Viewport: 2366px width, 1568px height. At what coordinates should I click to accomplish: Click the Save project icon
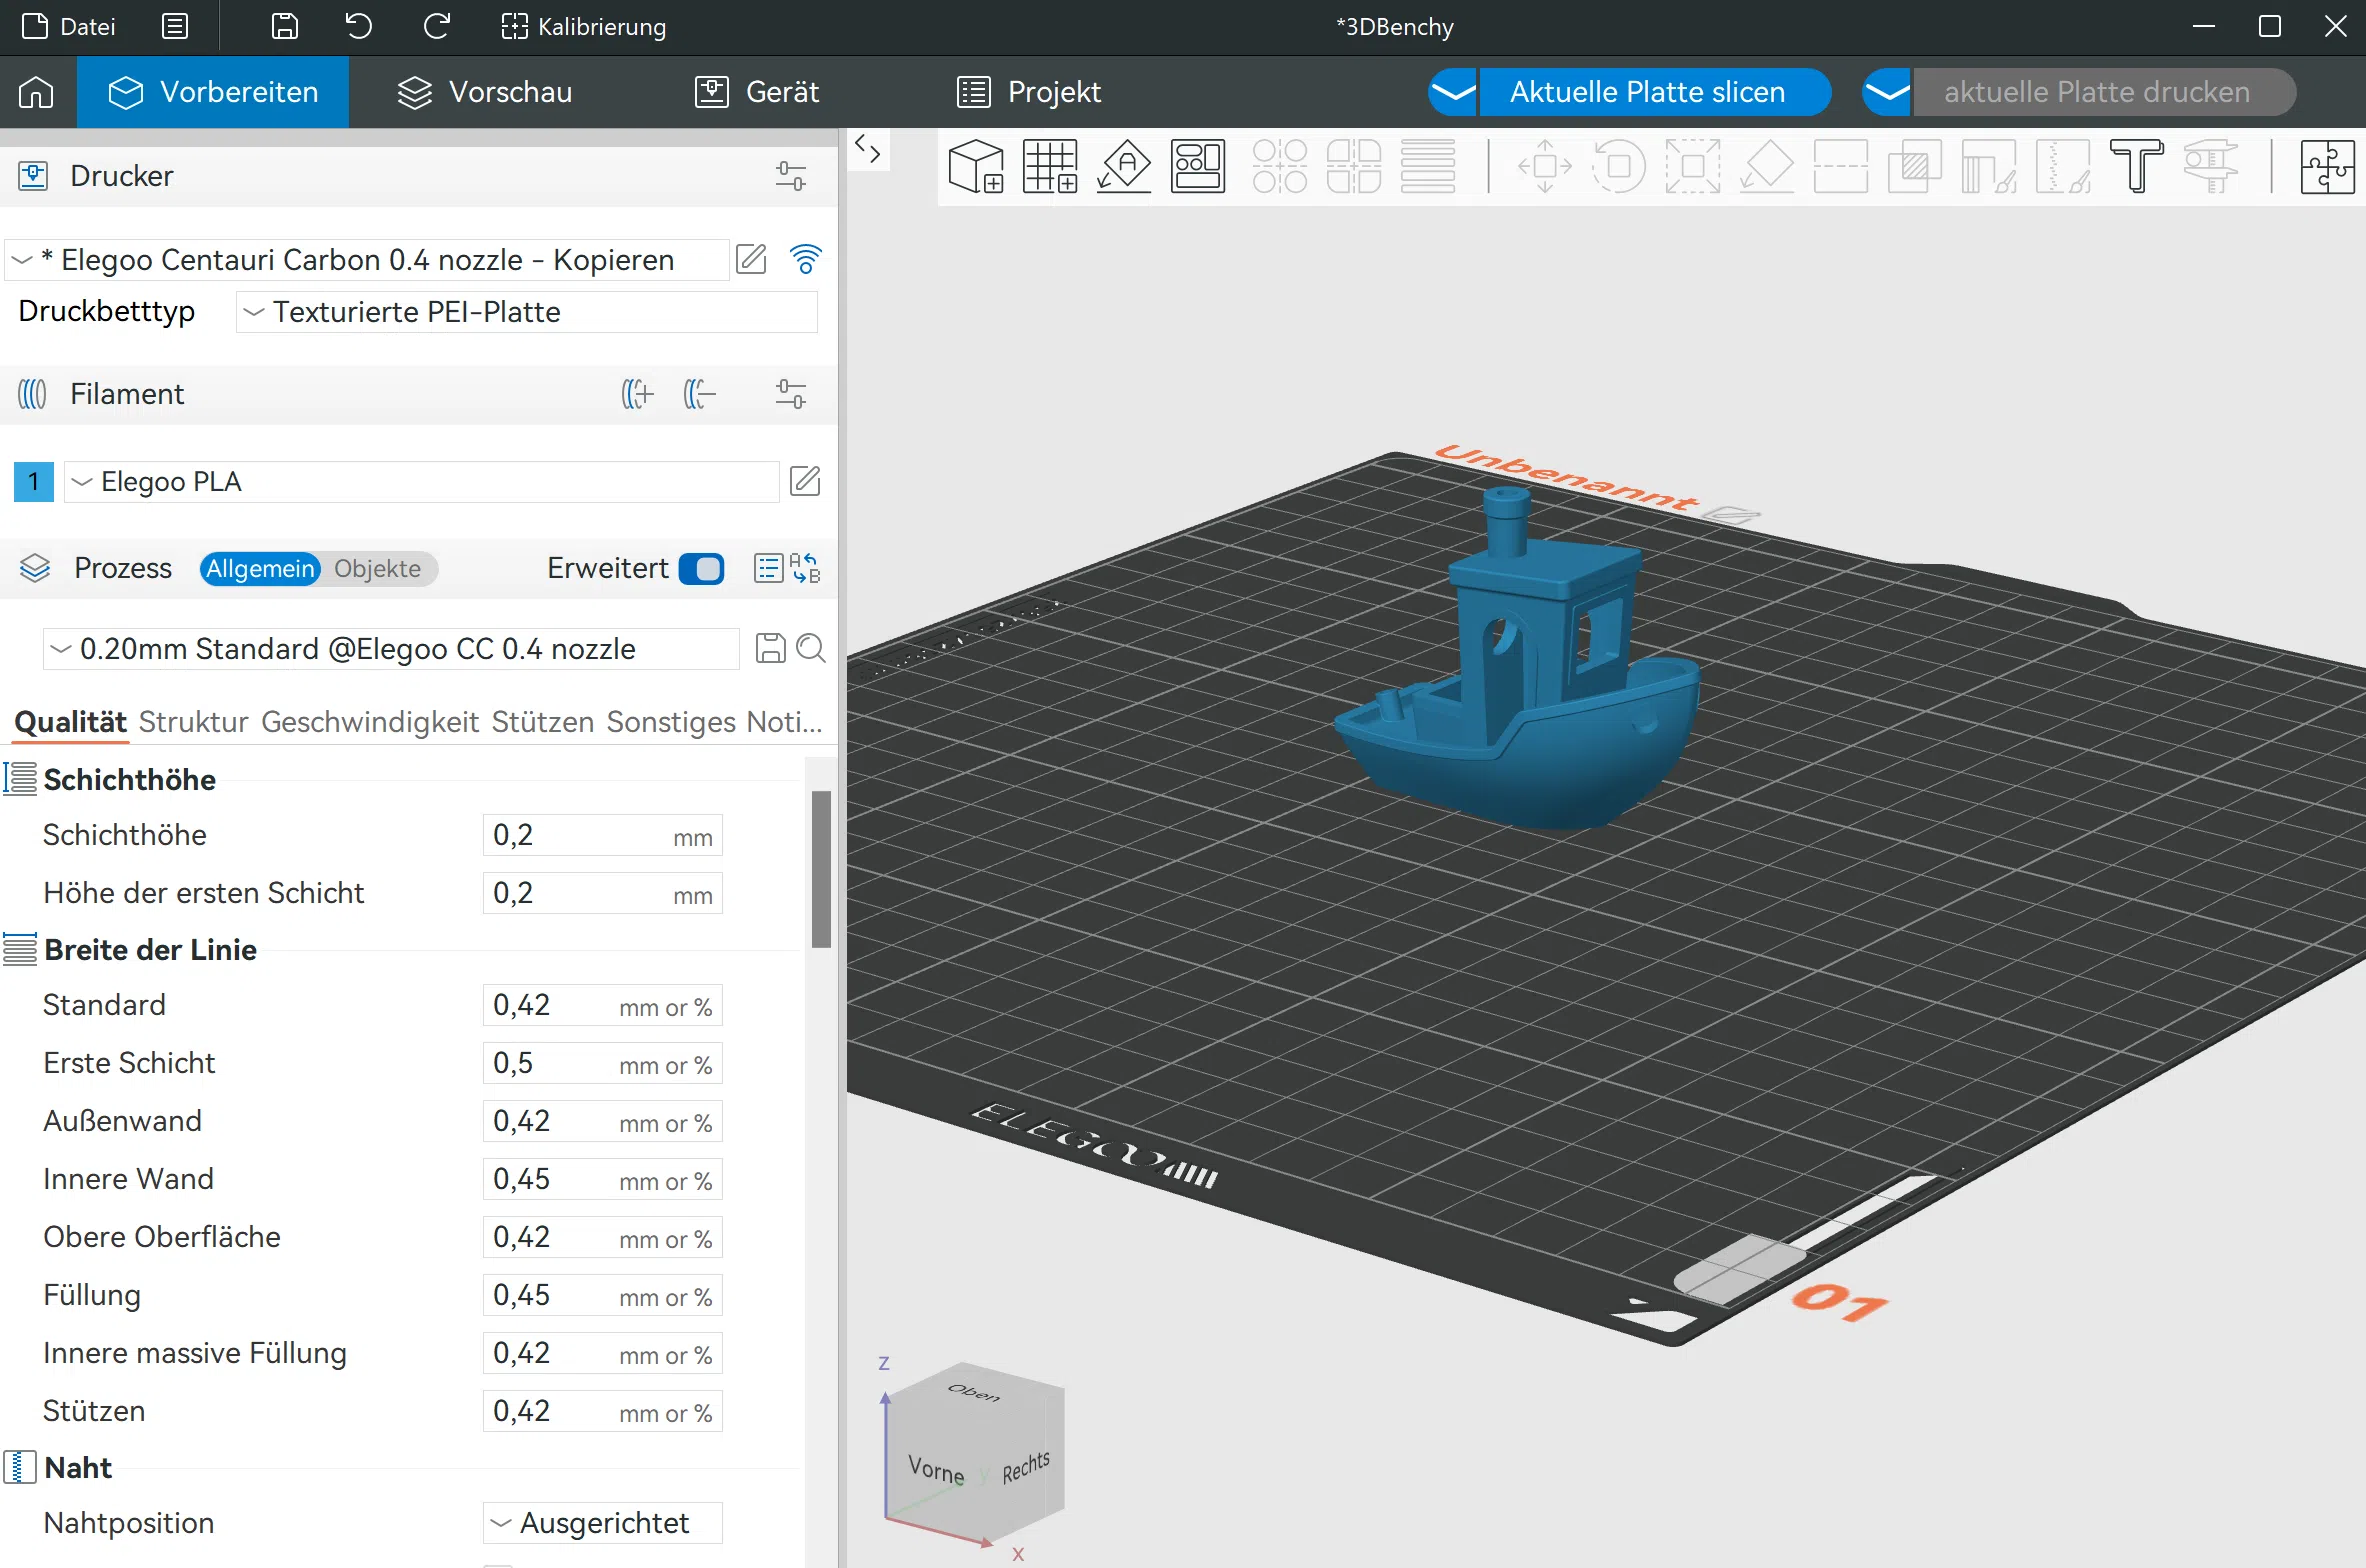click(x=285, y=26)
